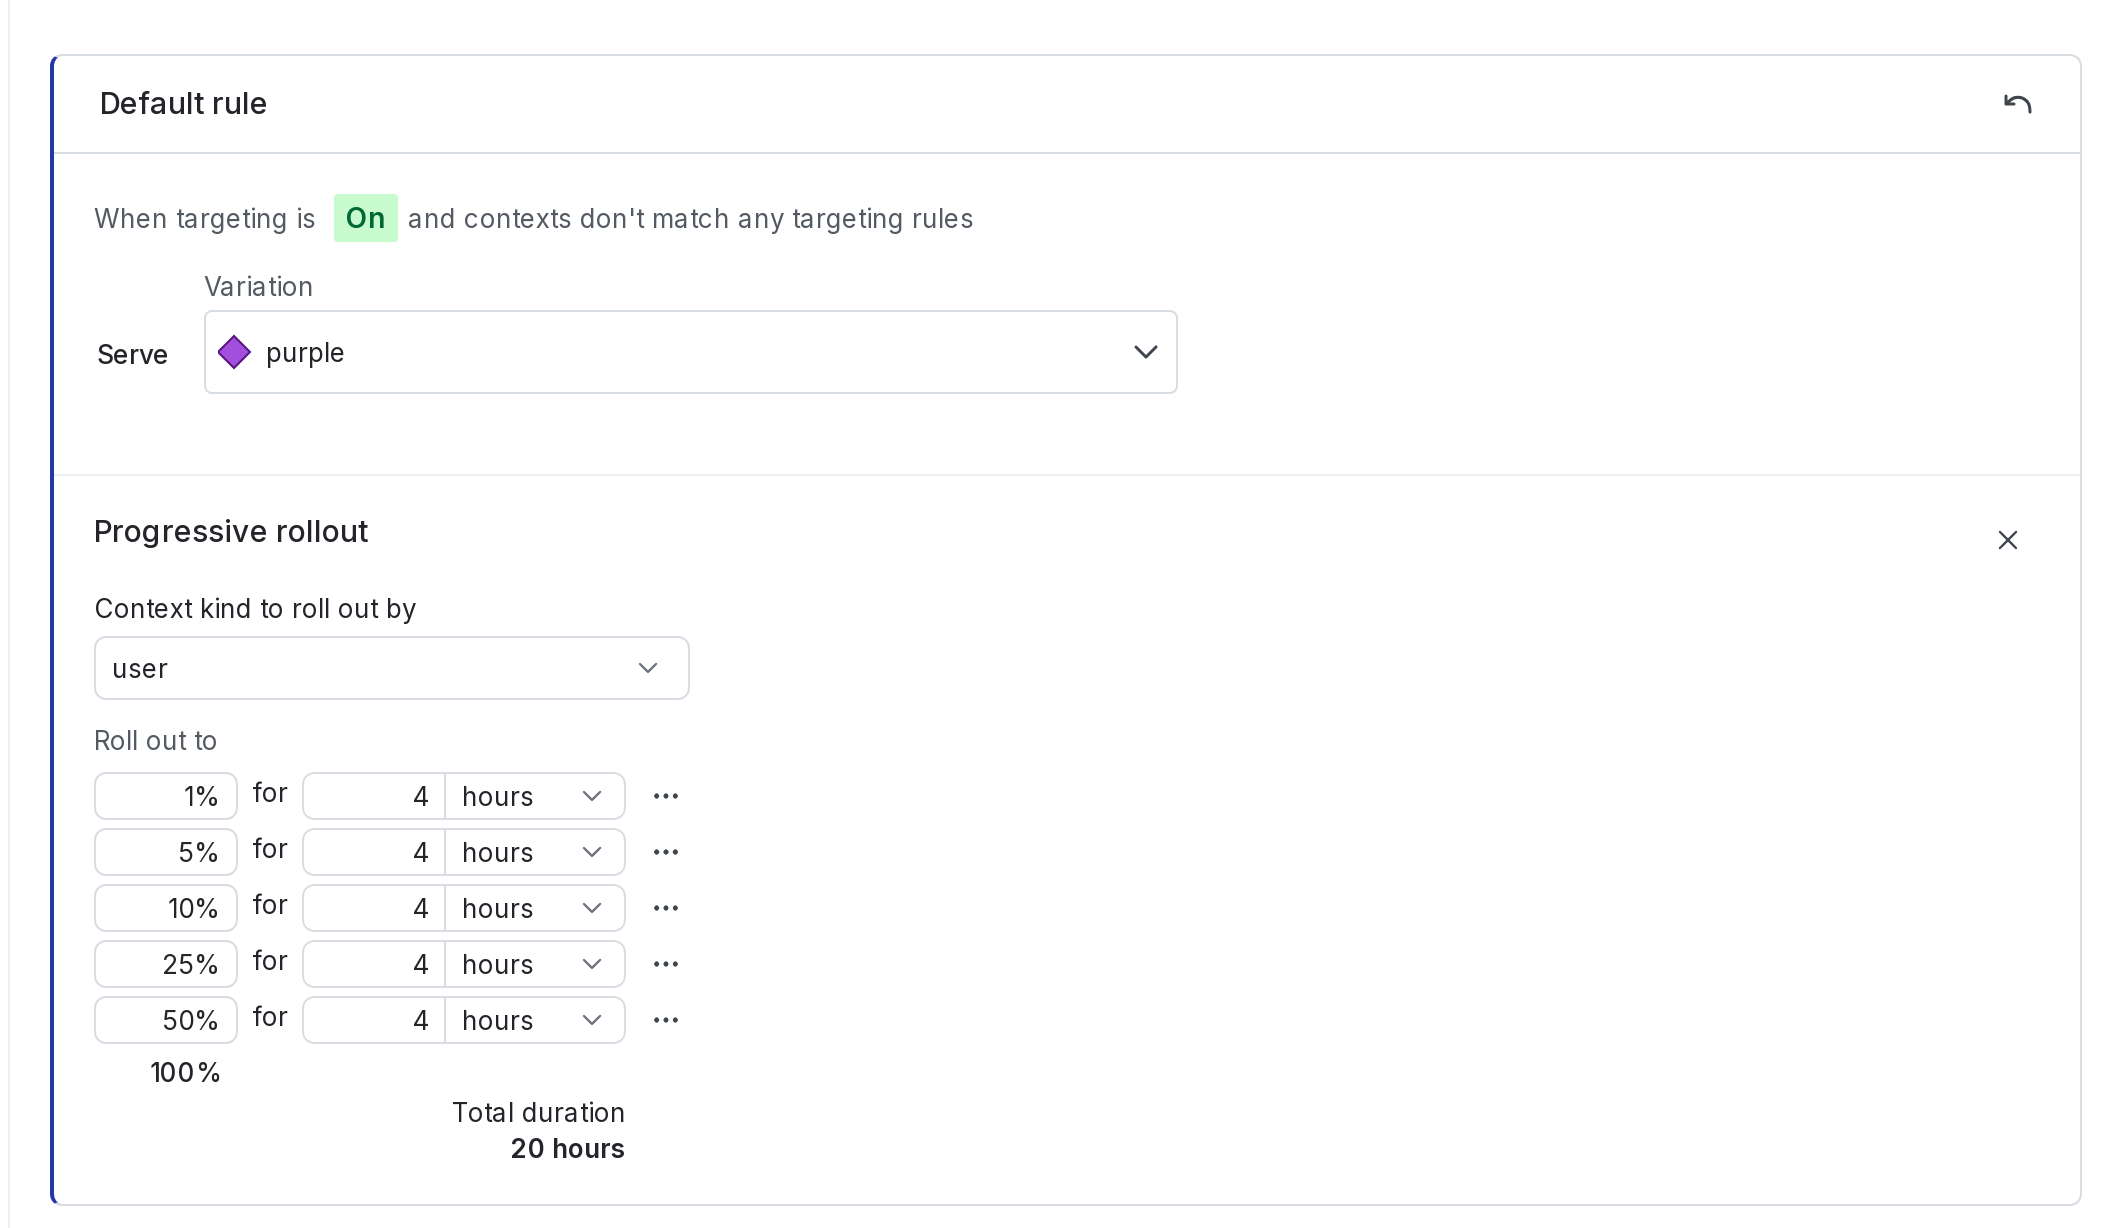
Task: Edit the duration number in 1% row
Action: (x=374, y=796)
